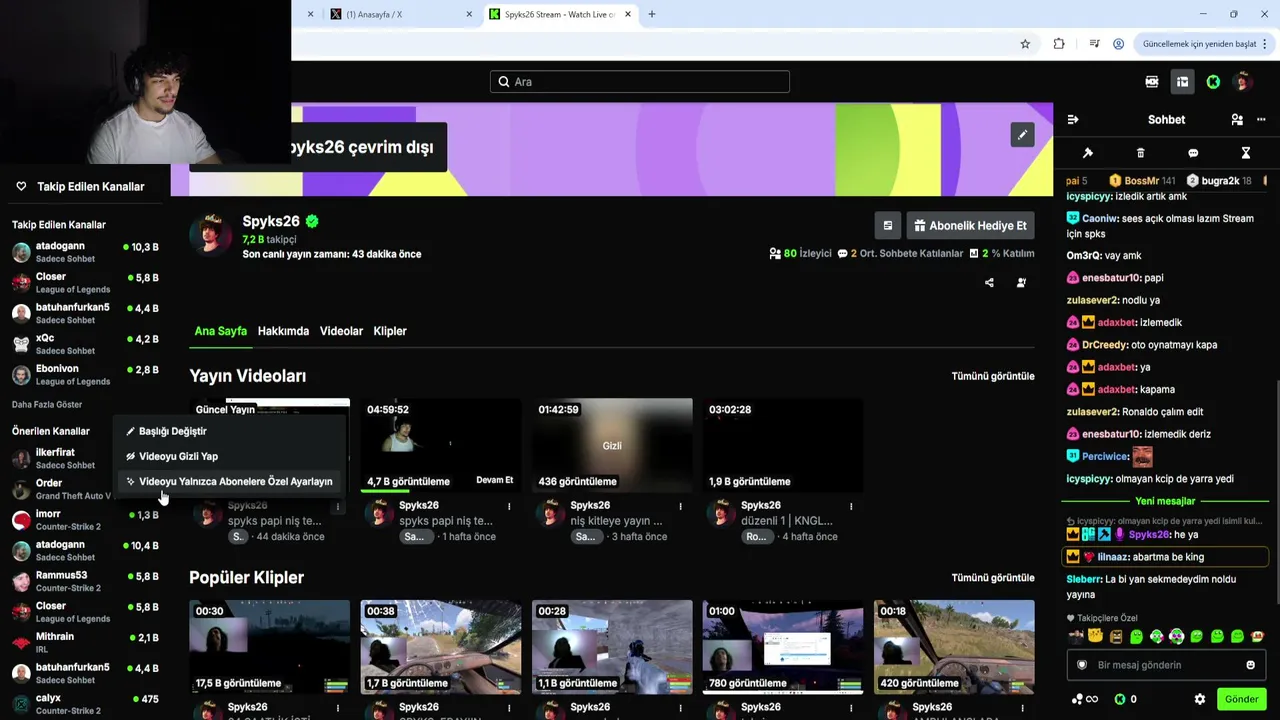Open xQc channel in followed list
1280x720 pixels.
[85, 344]
